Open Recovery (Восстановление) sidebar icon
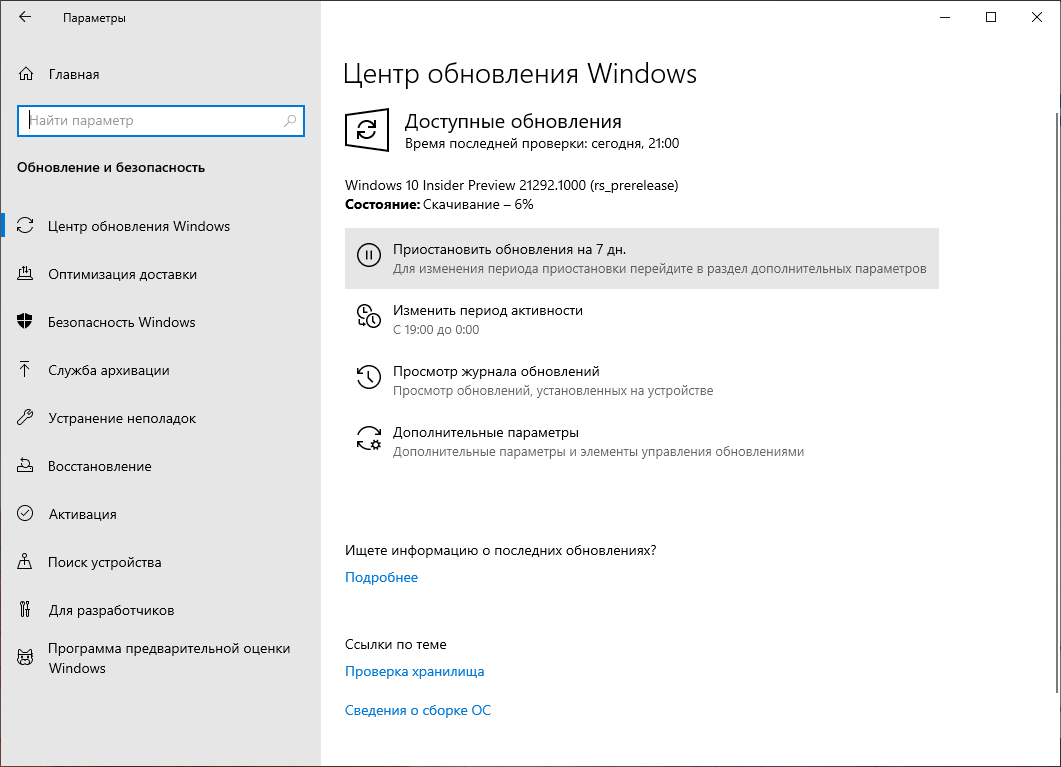This screenshot has height=767, width=1061. [x=27, y=466]
